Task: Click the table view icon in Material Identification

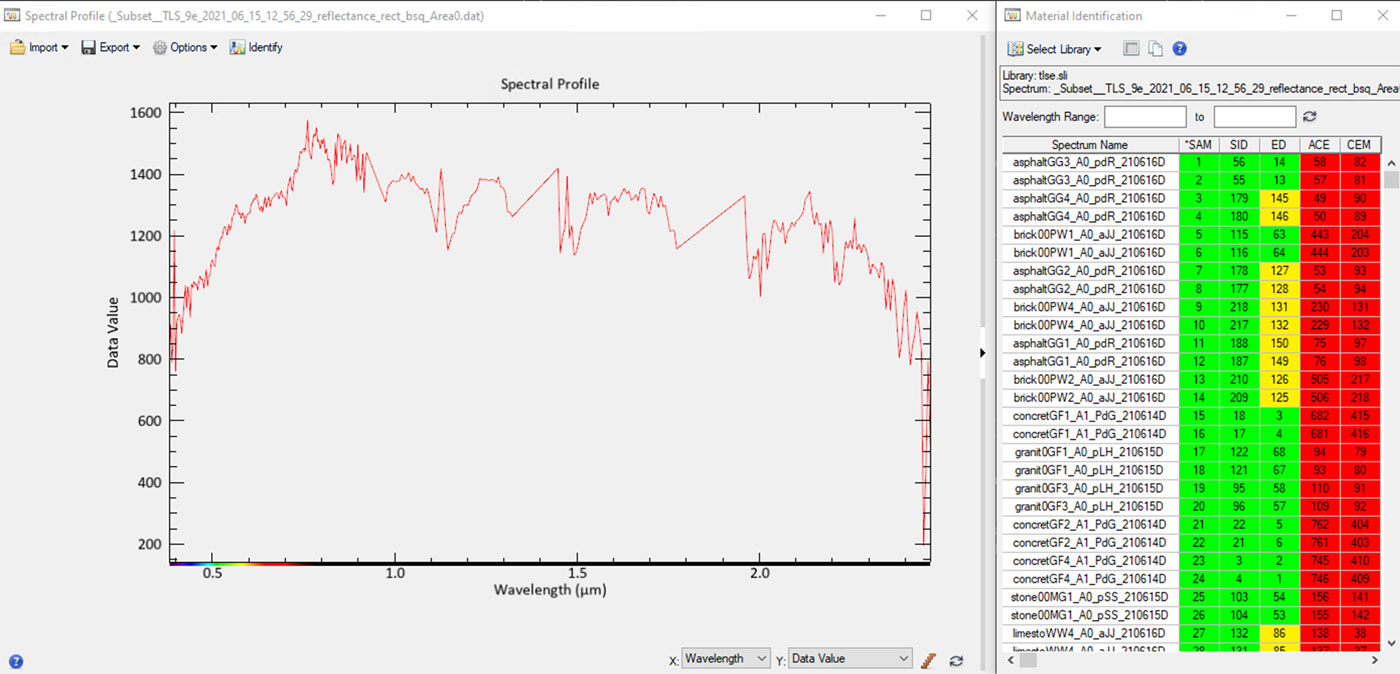Action: click(1131, 49)
